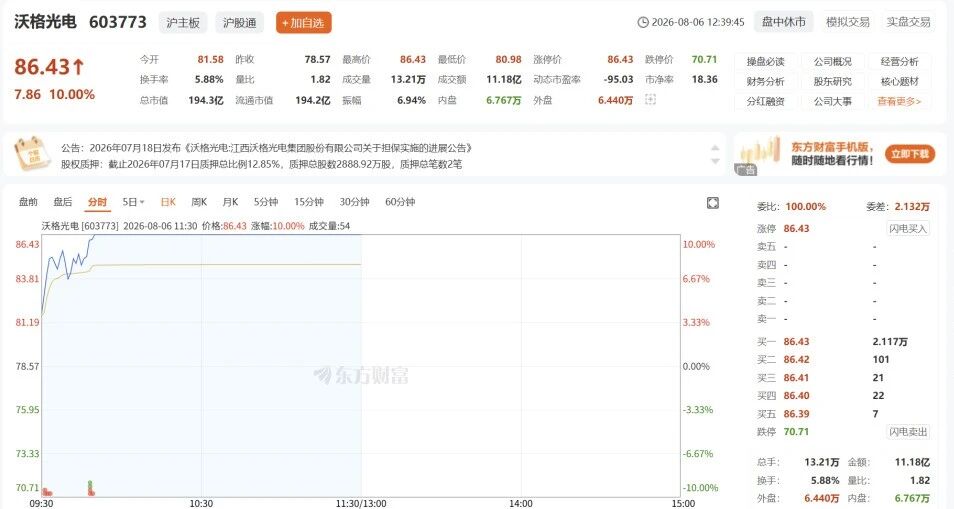Click the 跌停 price 70.71 in order book
Viewport: 954px width, 509px height.
click(x=796, y=432)
